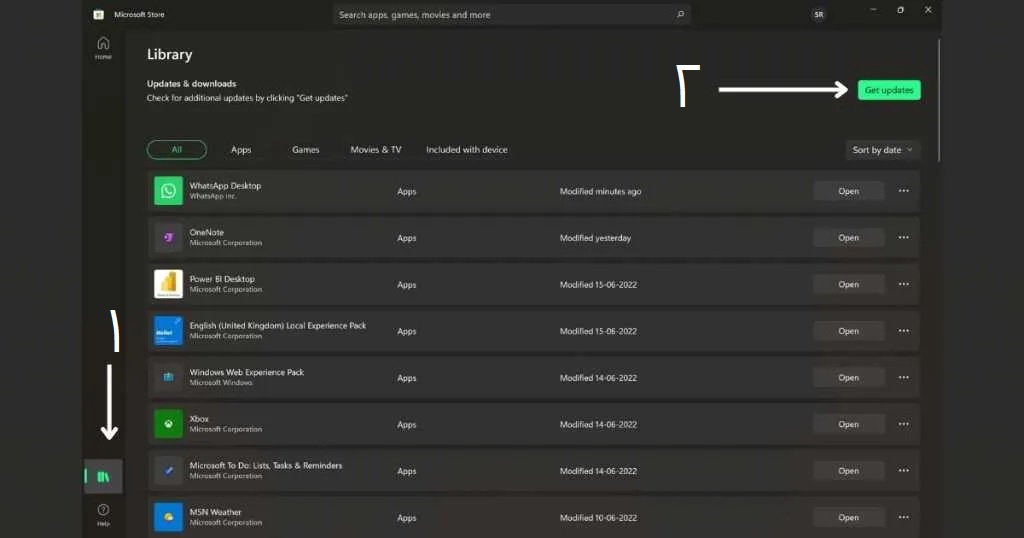Open more options for WhatsApp Desktop
Screen dimensions: 1024x538
click(903, 191)
